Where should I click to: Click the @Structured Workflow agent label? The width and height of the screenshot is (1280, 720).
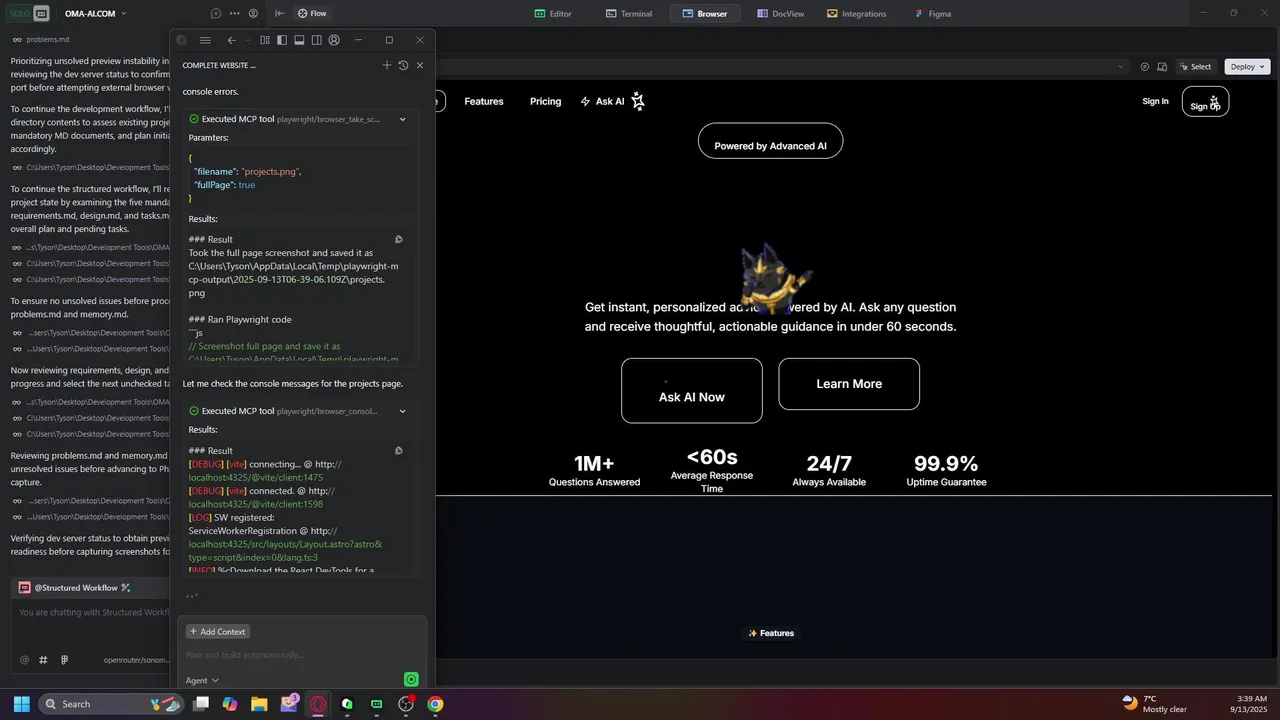75,588
